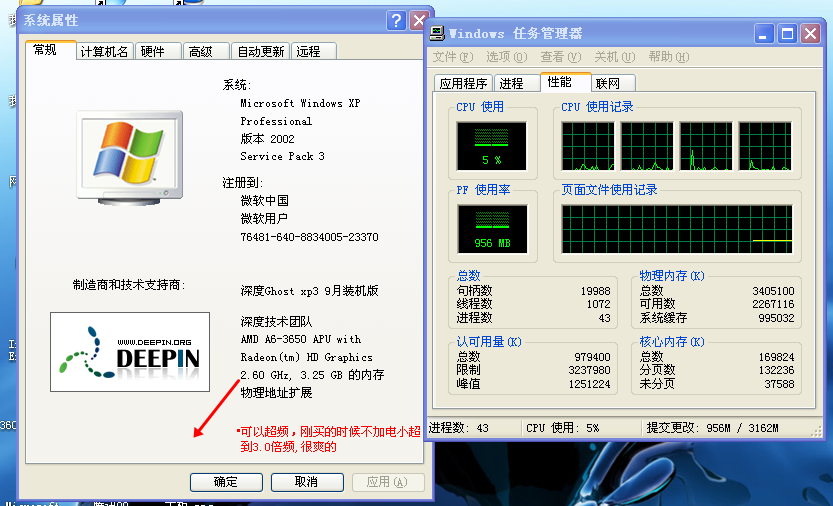Close the System Properties dialog
Image resolution: width=833 pixels, height=506 pixels.
419,21
